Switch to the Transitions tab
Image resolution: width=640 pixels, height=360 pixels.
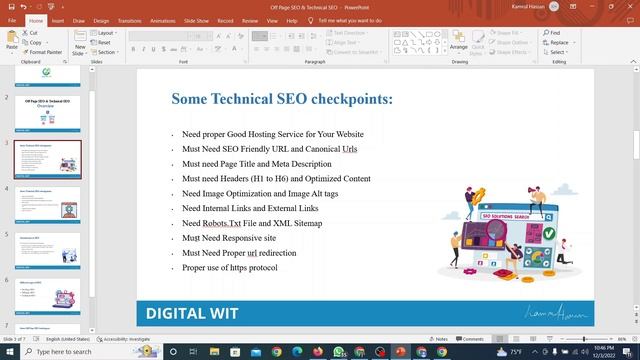pos(129,20)
